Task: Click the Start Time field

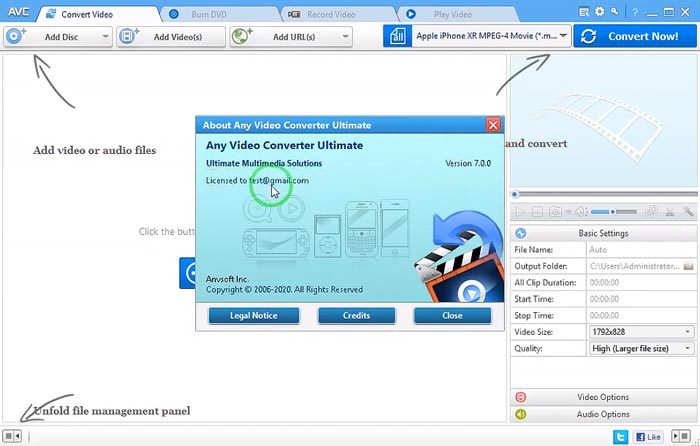Action: (x=642, y=299)
